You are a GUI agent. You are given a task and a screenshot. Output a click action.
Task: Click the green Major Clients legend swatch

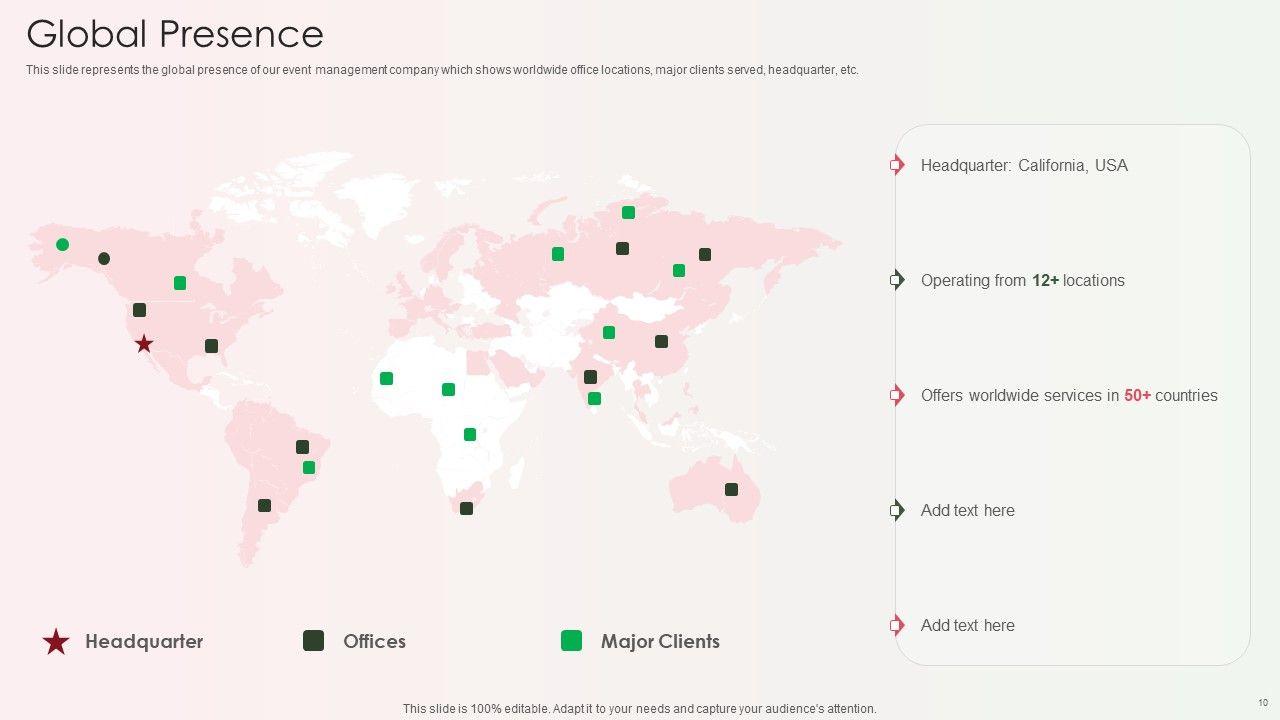tap(571, 641)
